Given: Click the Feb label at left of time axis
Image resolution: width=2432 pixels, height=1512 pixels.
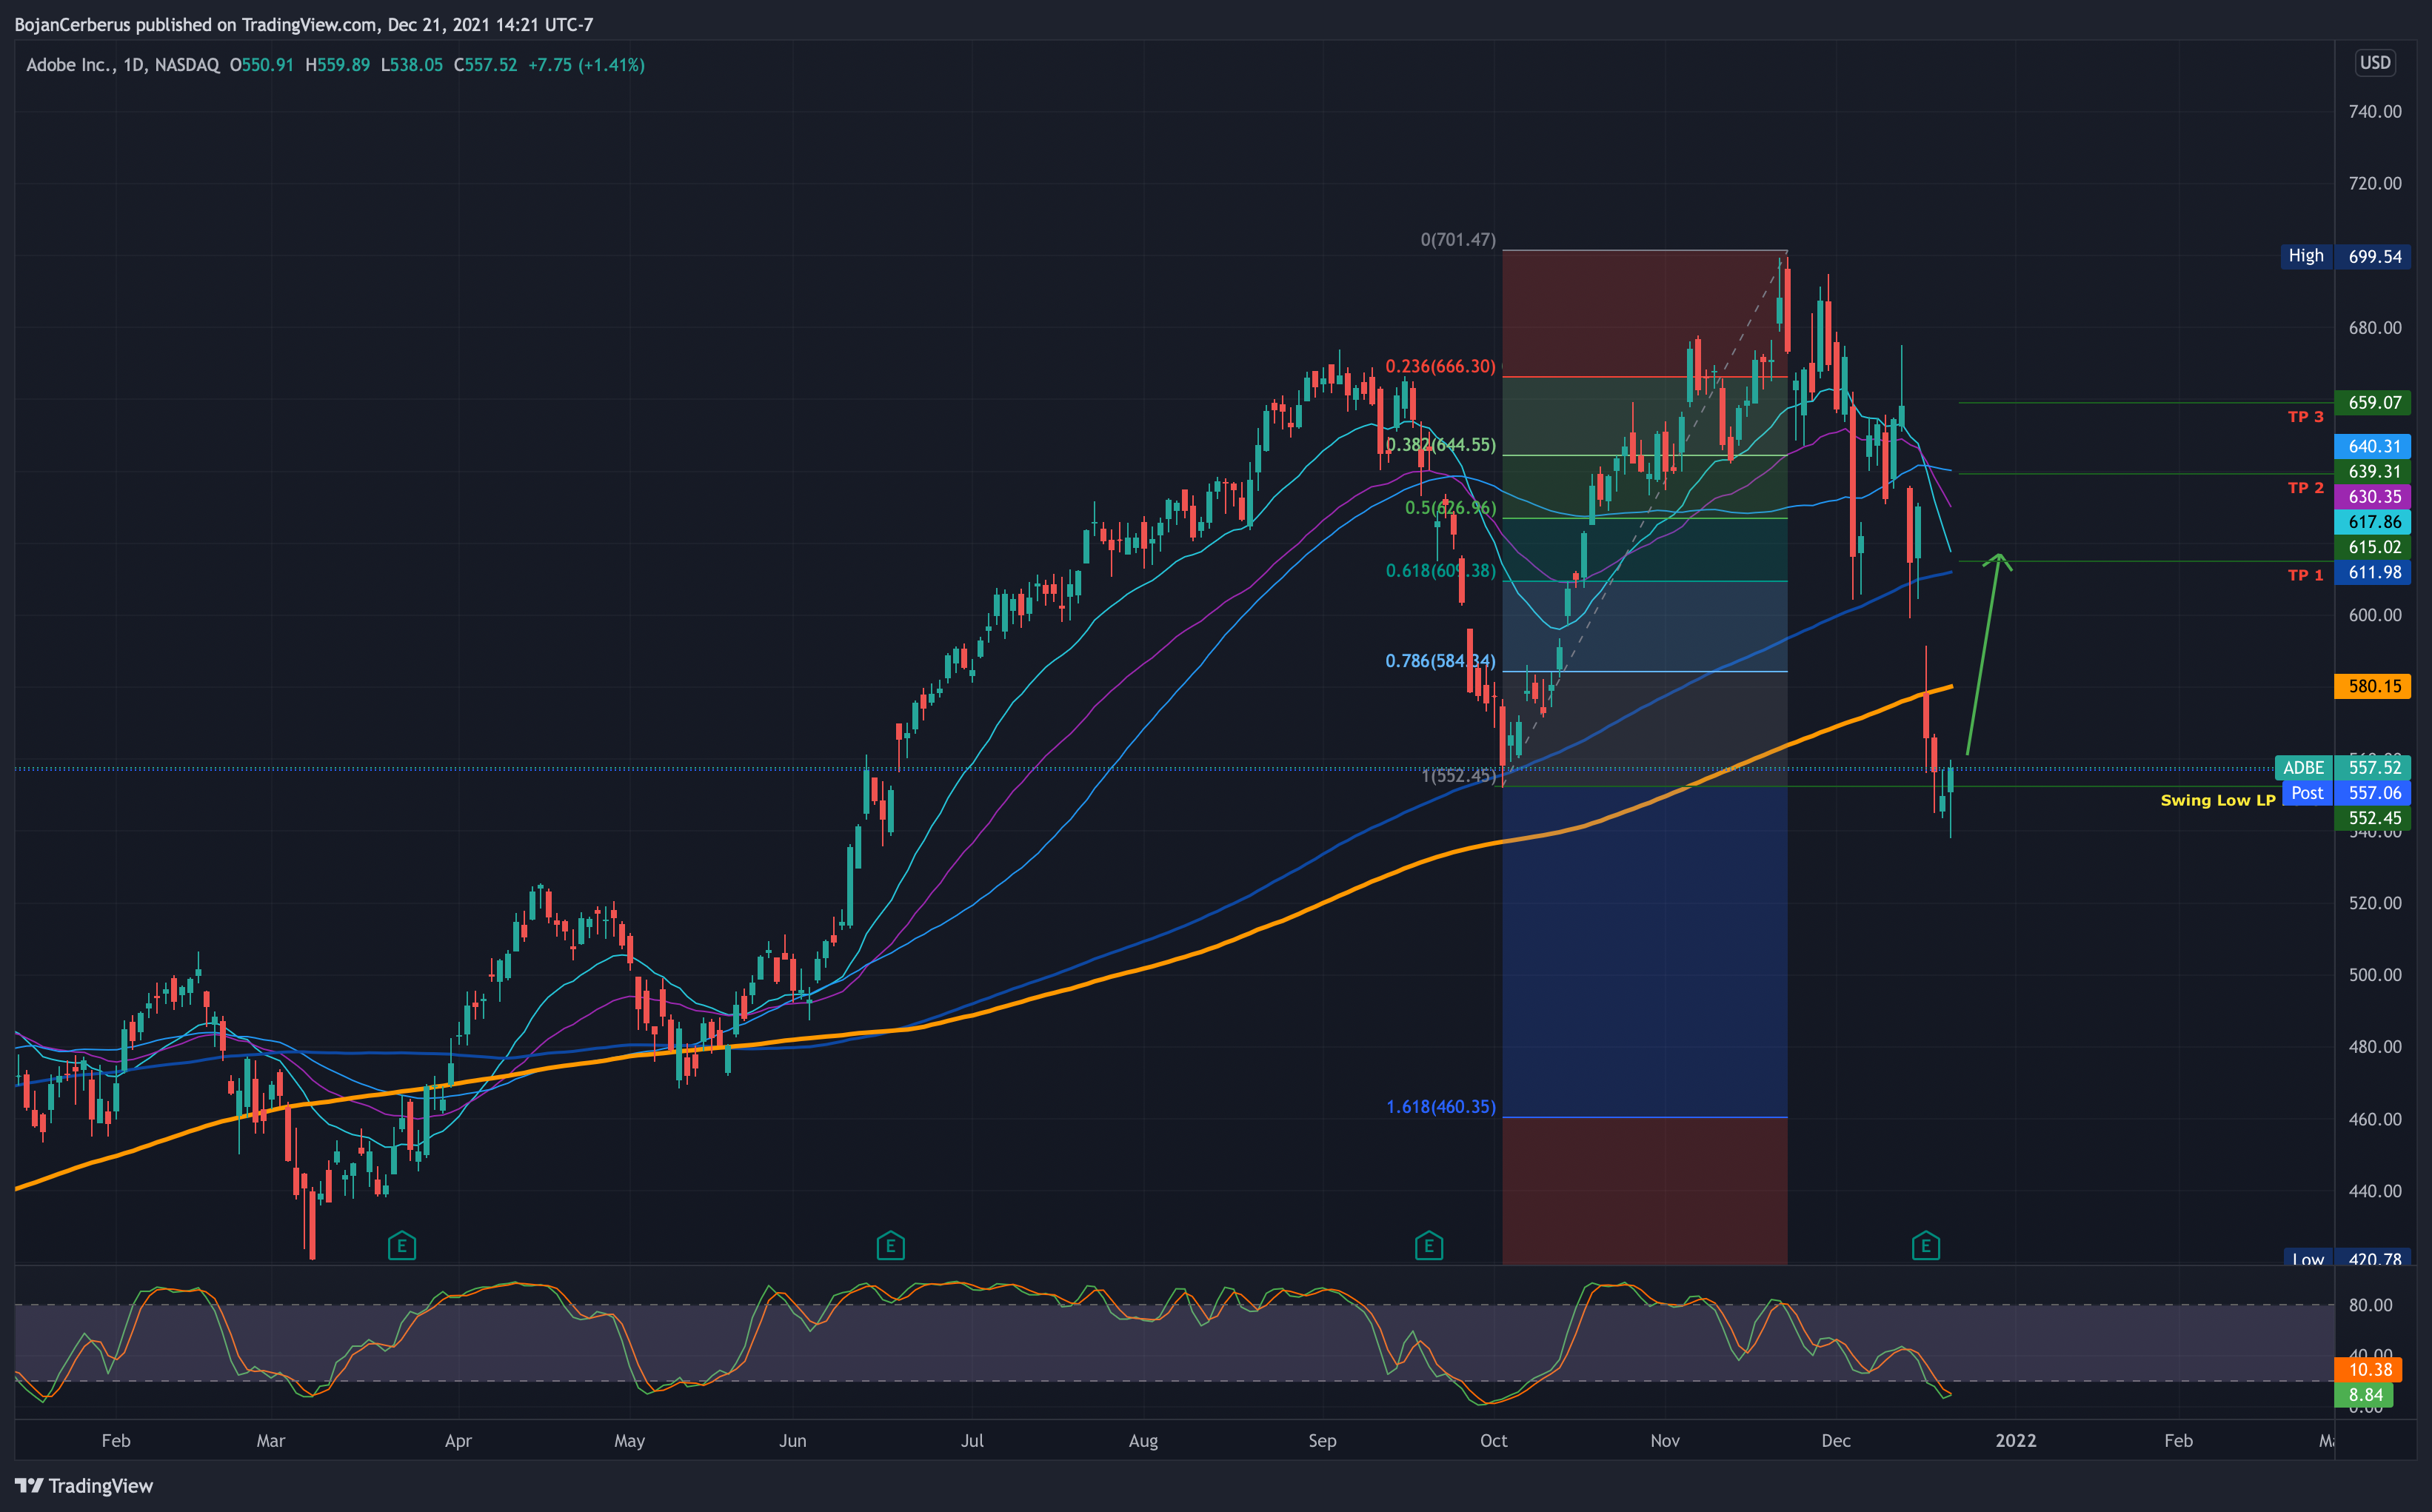Looking at the screenshot, I should pyautogui.click(x=116, y=1441).
